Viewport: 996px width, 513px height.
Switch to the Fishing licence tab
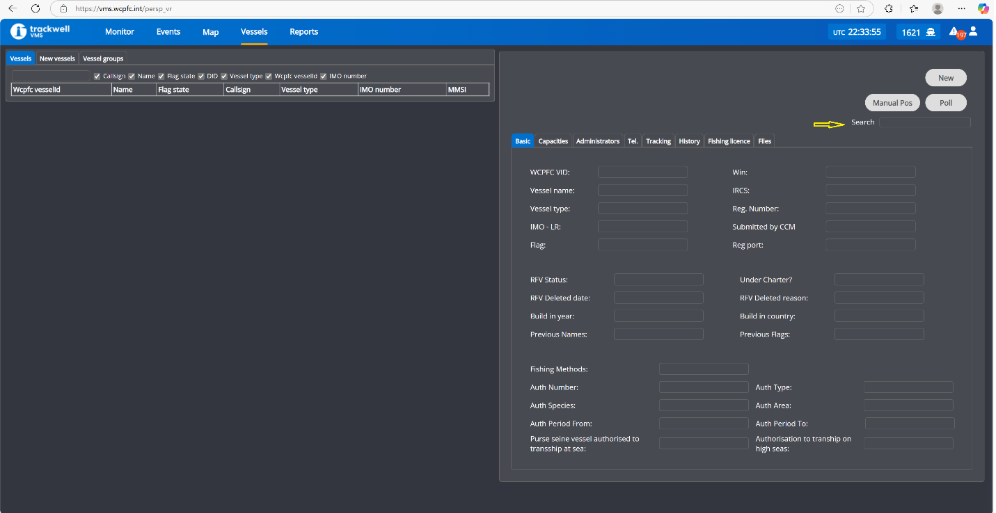(729, 141)
